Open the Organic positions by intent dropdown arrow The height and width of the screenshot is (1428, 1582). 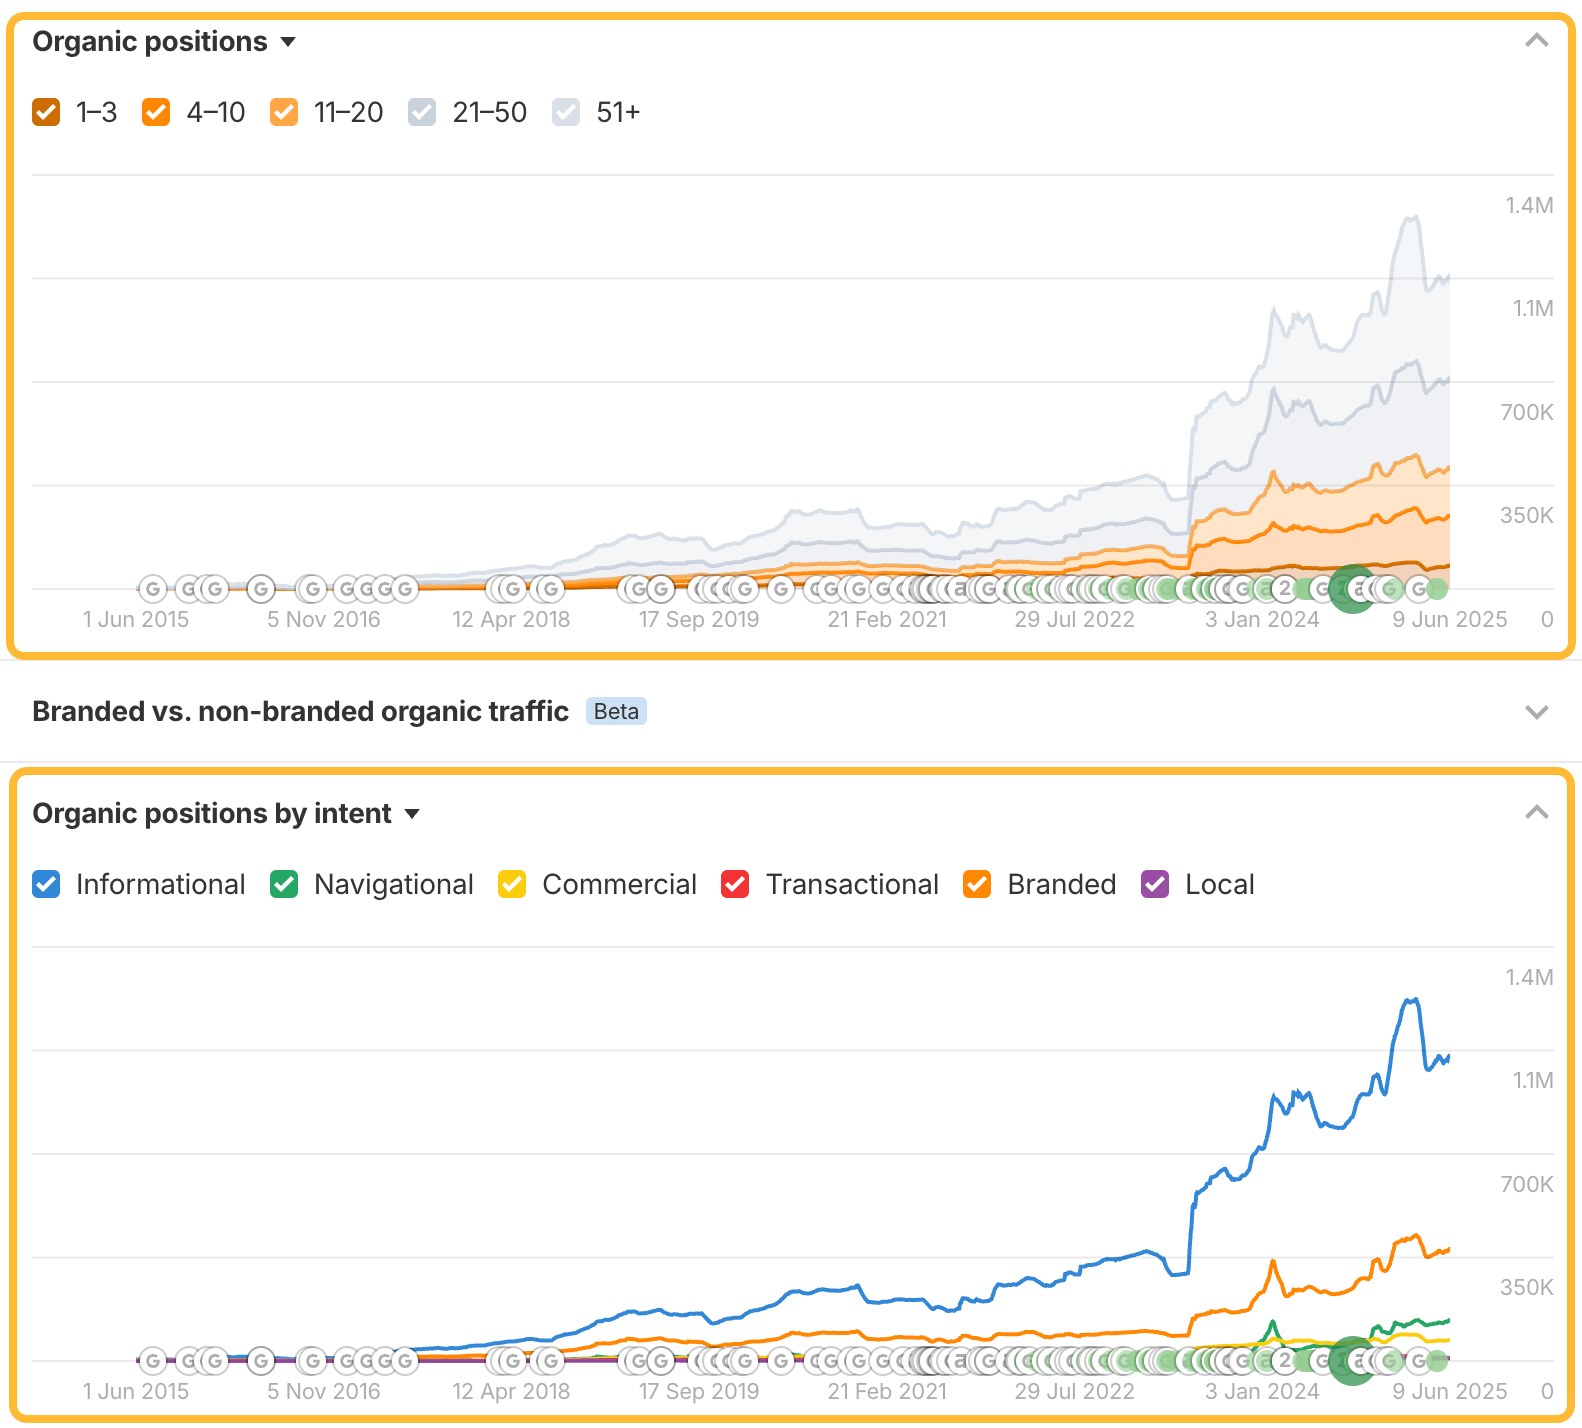[x=412, y=814]
